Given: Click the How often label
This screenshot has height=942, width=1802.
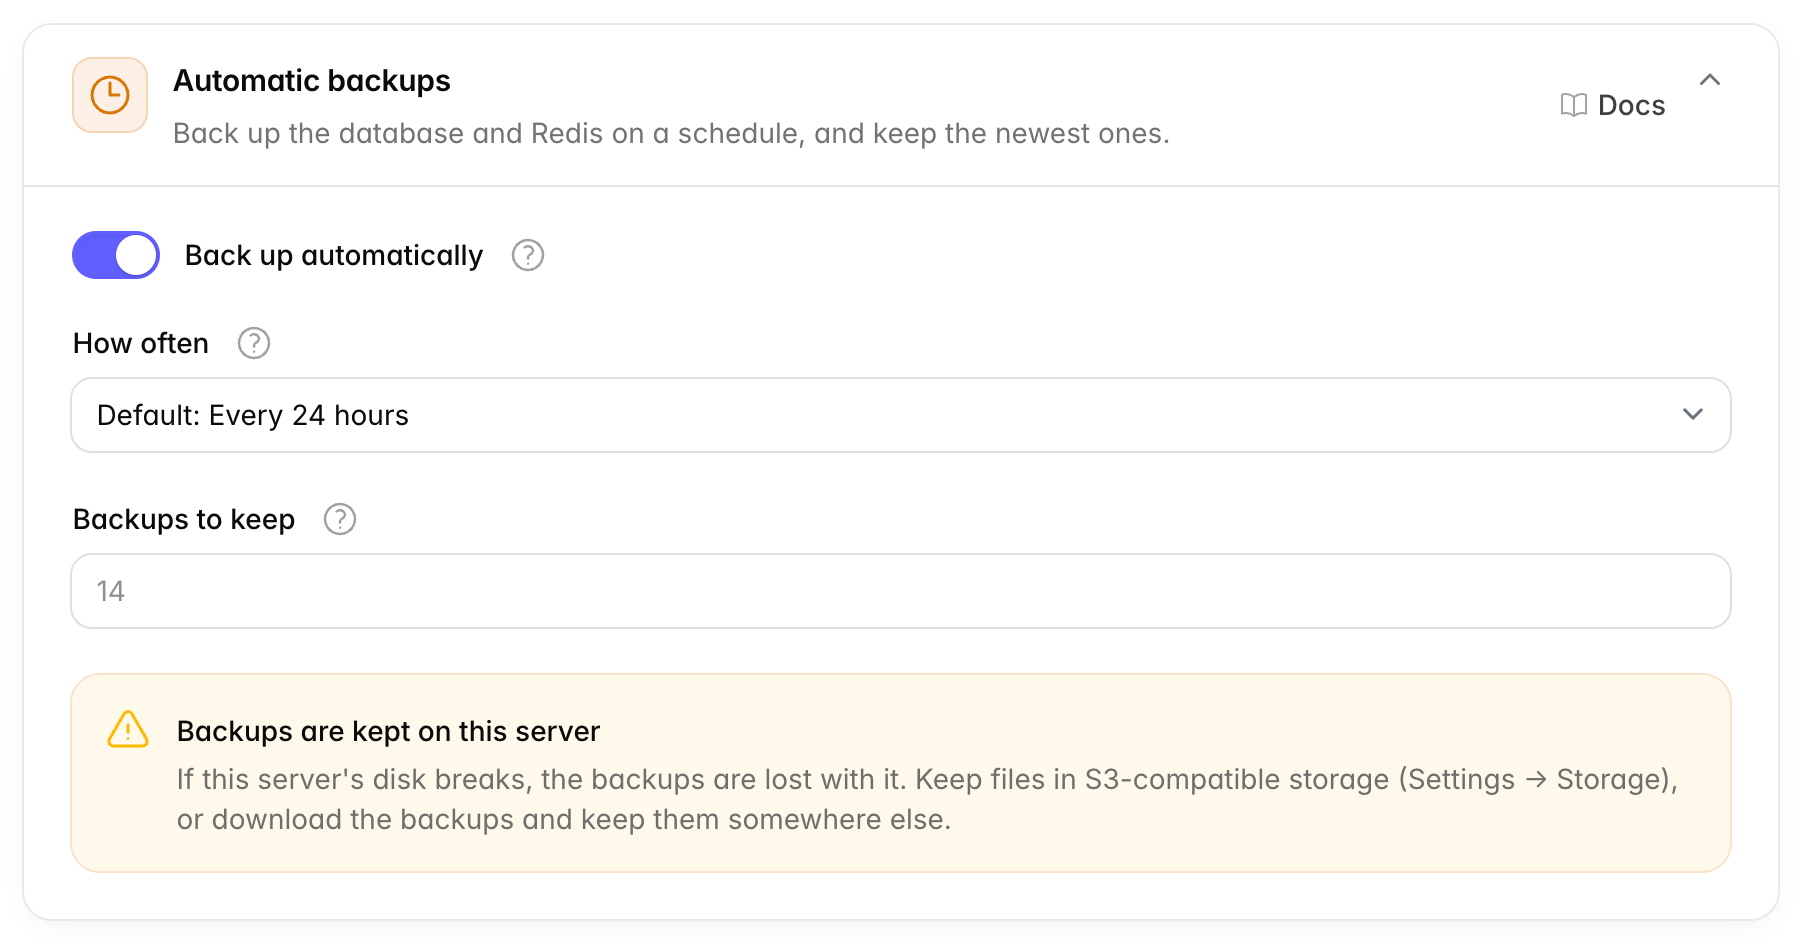Looking at the screenshot, I should click(141, 343).
